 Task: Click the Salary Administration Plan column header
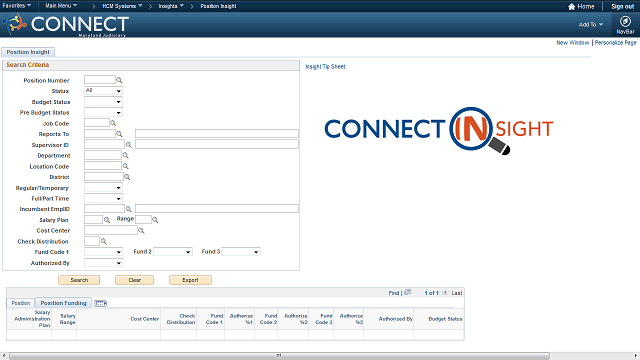tap(32, 319)
